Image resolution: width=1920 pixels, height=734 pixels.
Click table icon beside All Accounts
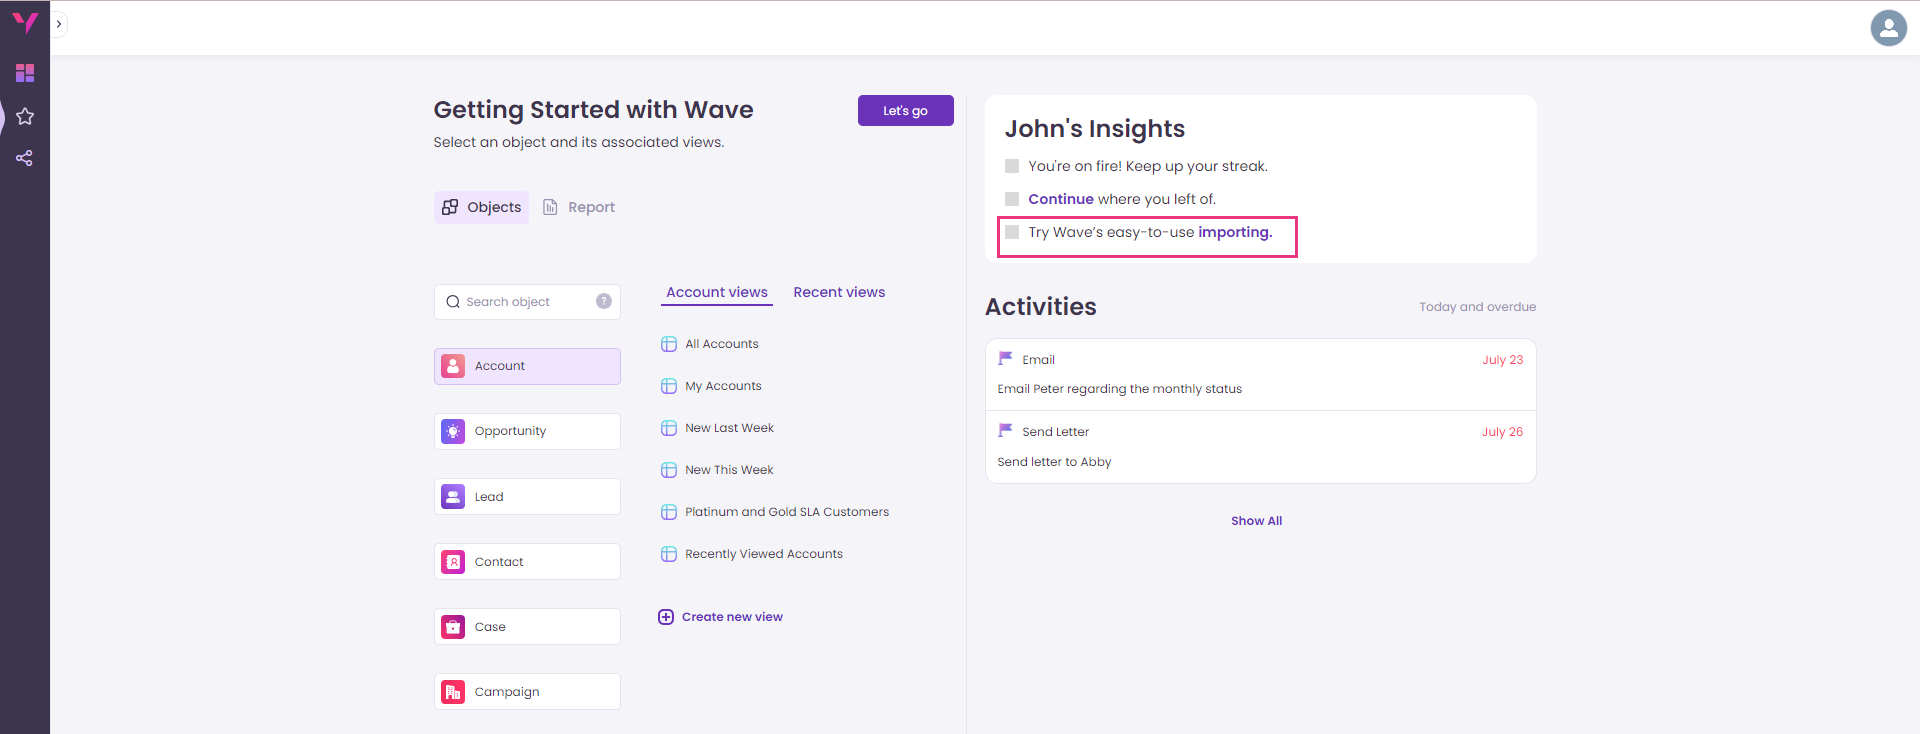click(x=669, y=344)
